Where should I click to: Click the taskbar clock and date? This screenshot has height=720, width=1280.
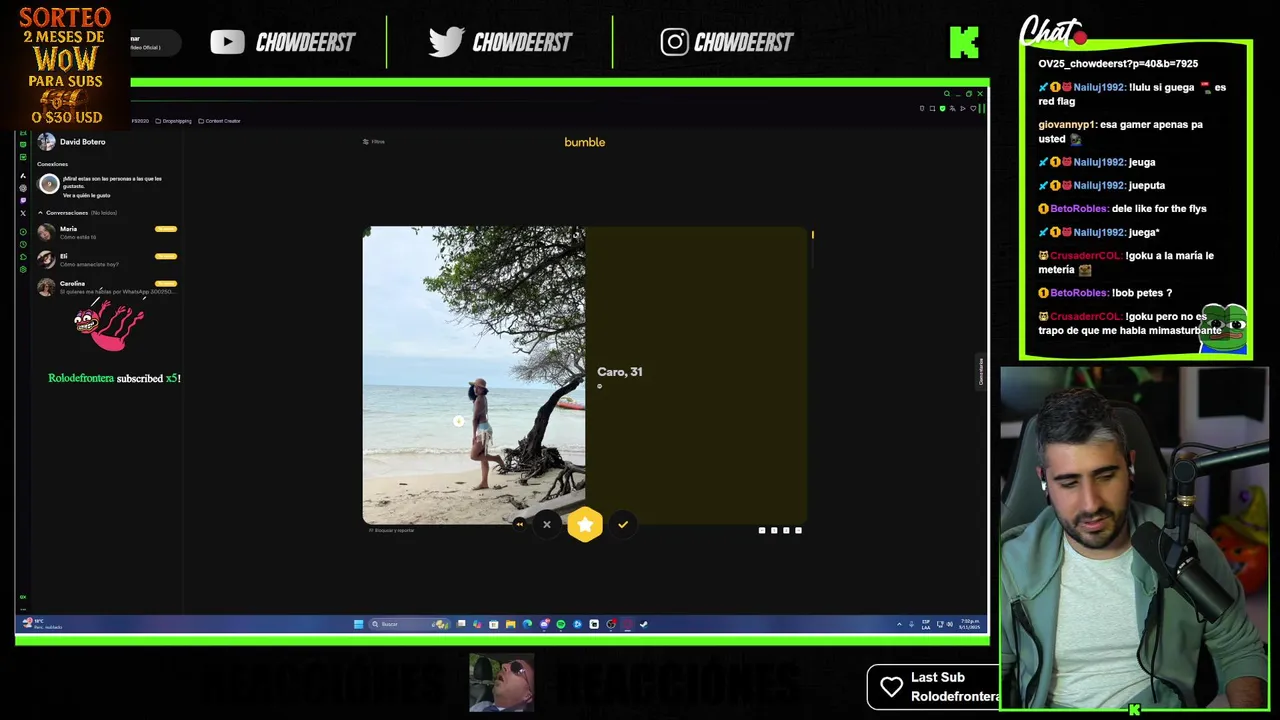tap(970, 624)
